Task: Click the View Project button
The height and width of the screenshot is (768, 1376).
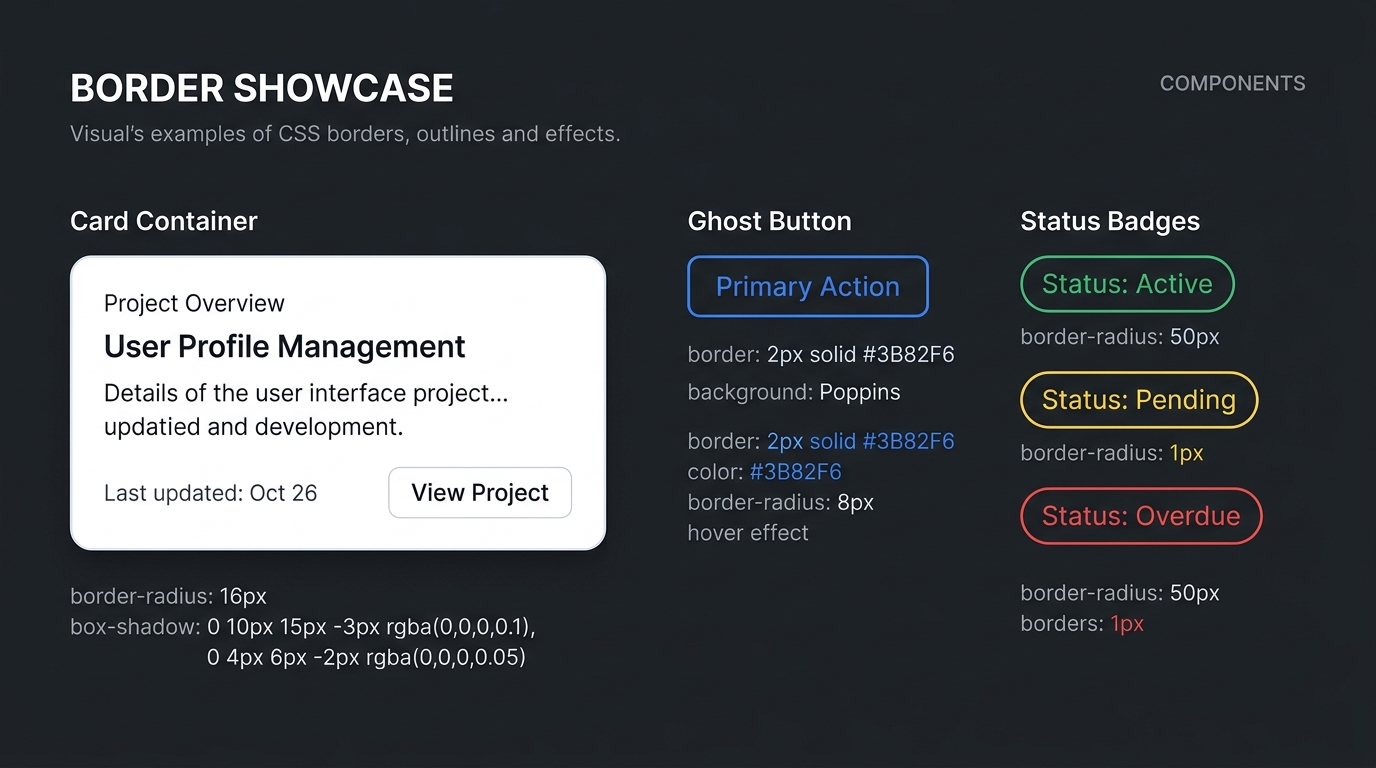Action: [480, 493]
